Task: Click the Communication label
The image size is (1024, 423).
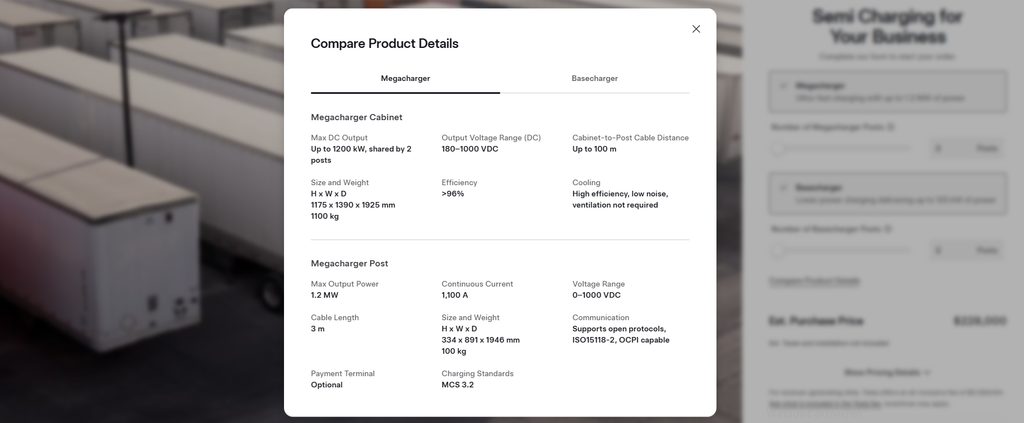Action: tap(601, 318)
